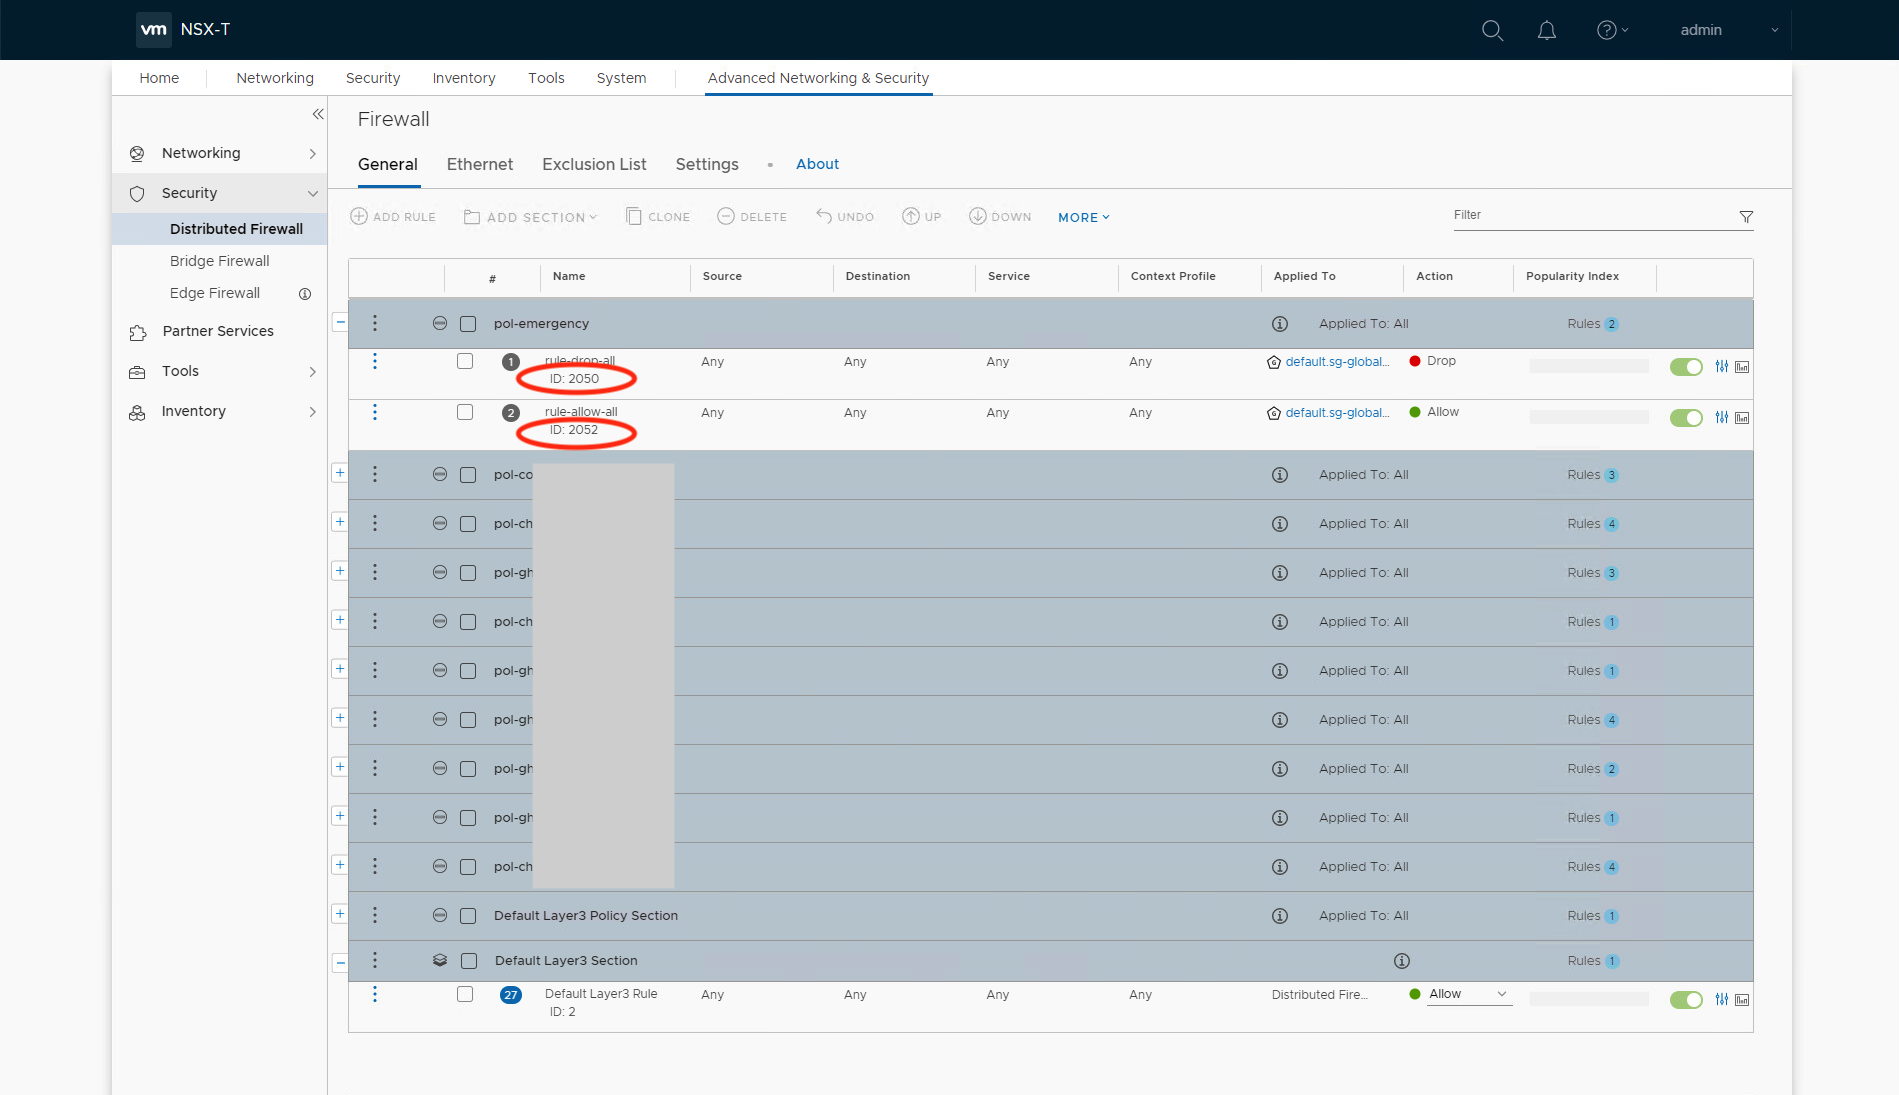1899x1095 pixels.
Task: Click the filter funnel icon
Action: 1746,217
